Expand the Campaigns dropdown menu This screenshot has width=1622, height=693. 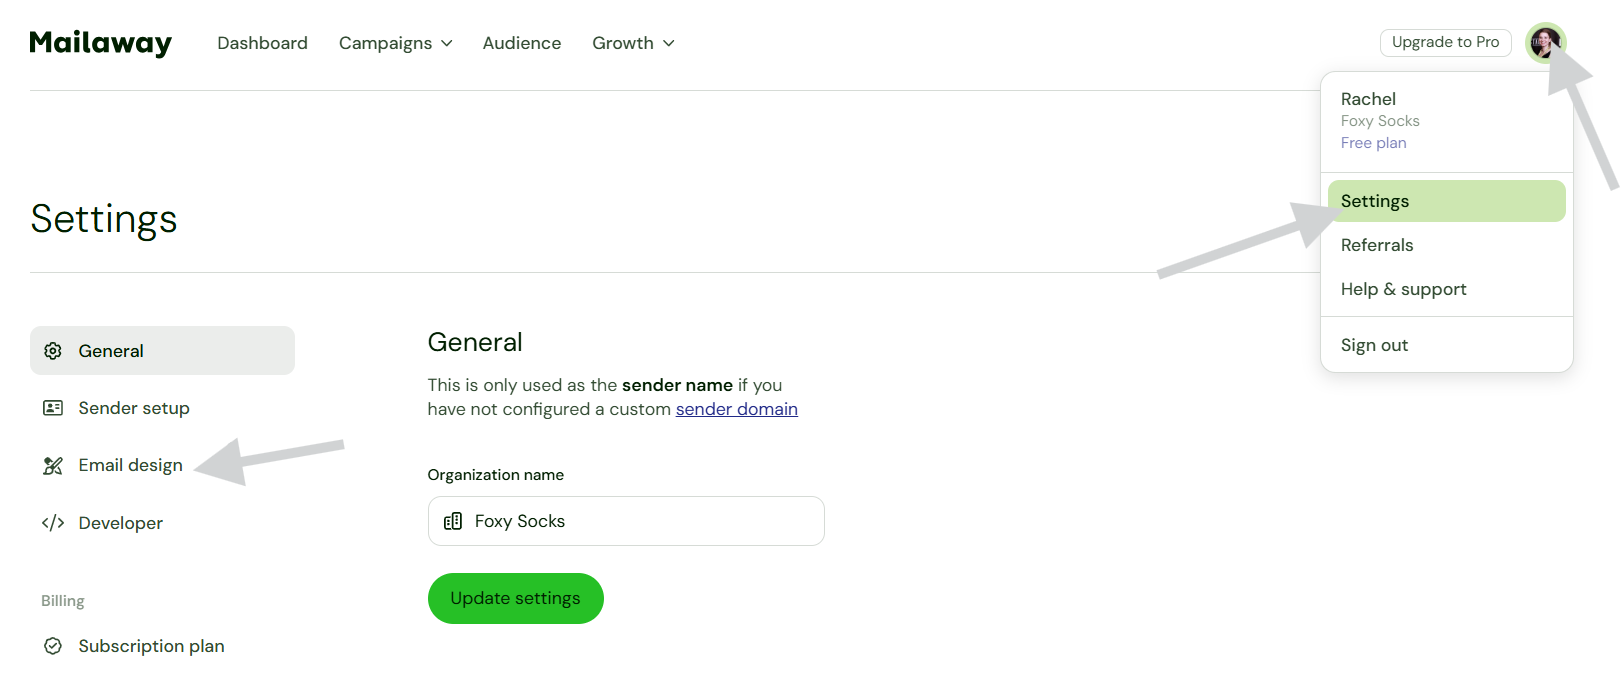(x=395, y=43)
